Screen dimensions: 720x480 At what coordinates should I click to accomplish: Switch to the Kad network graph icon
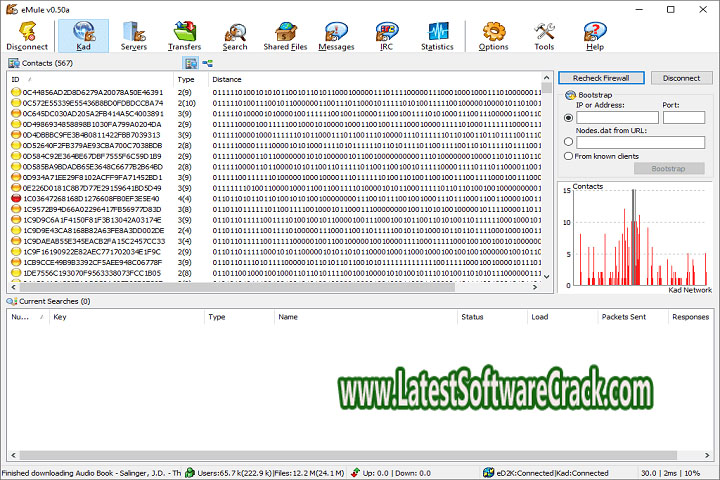[x=208, y=63]
